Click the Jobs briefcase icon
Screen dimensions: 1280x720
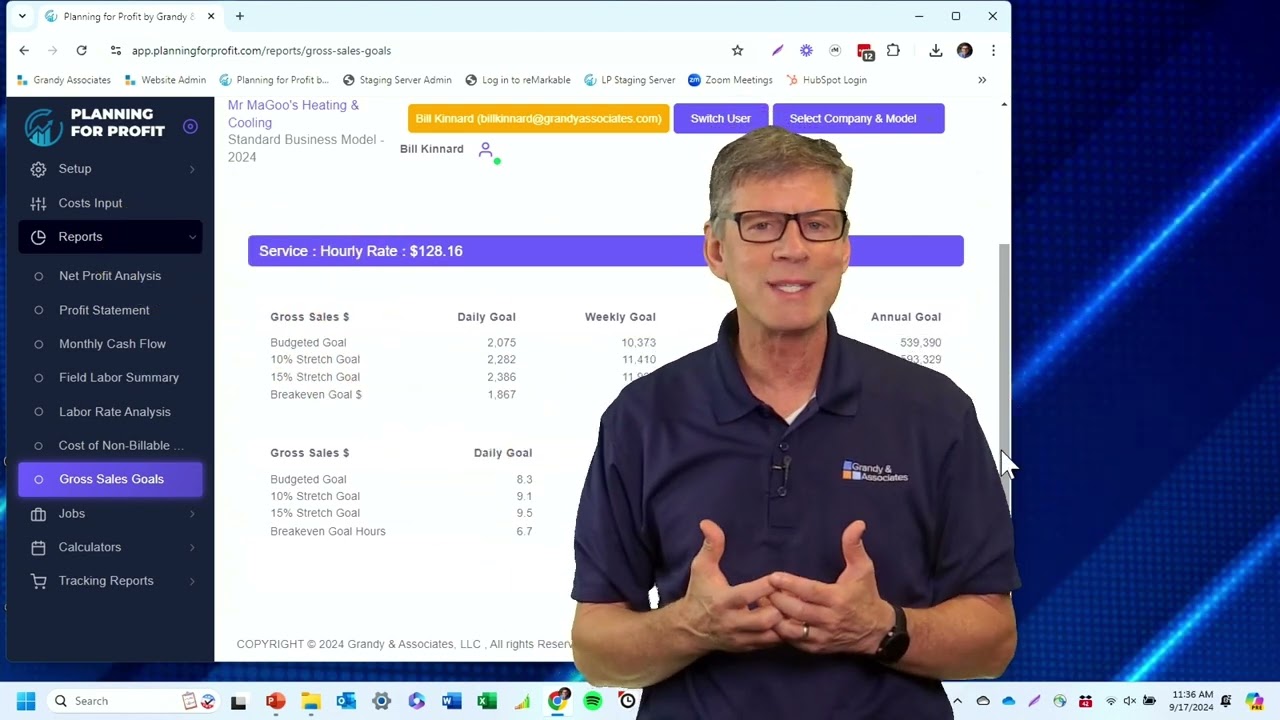[38, 513]
